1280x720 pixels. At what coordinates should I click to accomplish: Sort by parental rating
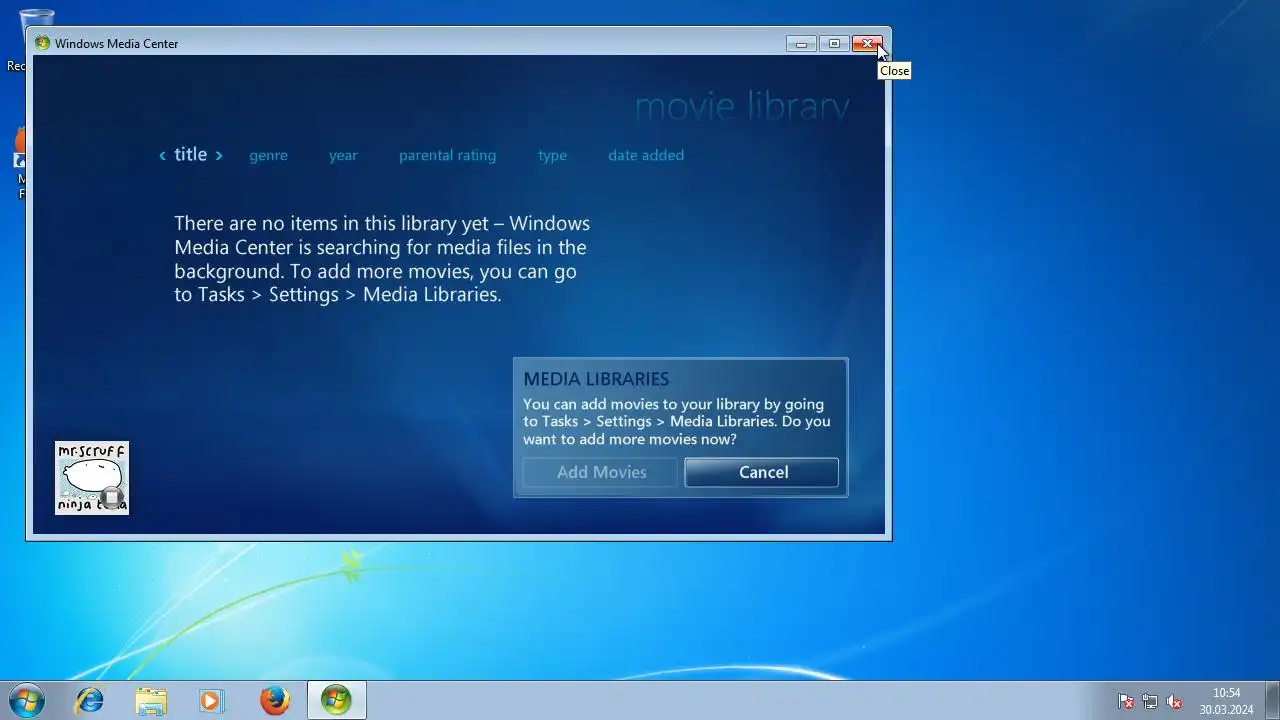coord(447,155)
